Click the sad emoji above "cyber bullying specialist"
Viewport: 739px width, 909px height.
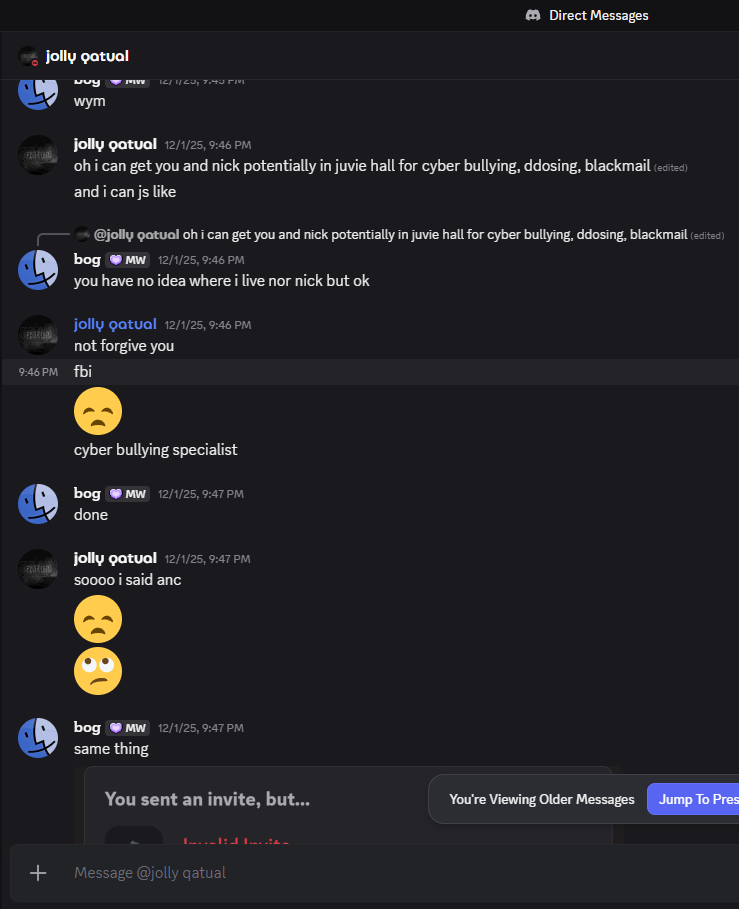pyautogui.click(x=98, y=411)
